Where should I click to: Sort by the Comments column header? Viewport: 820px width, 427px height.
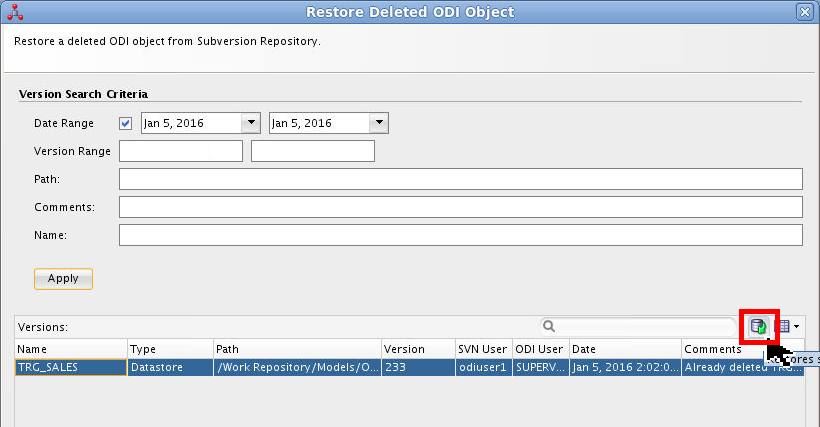tap(743, 349)
